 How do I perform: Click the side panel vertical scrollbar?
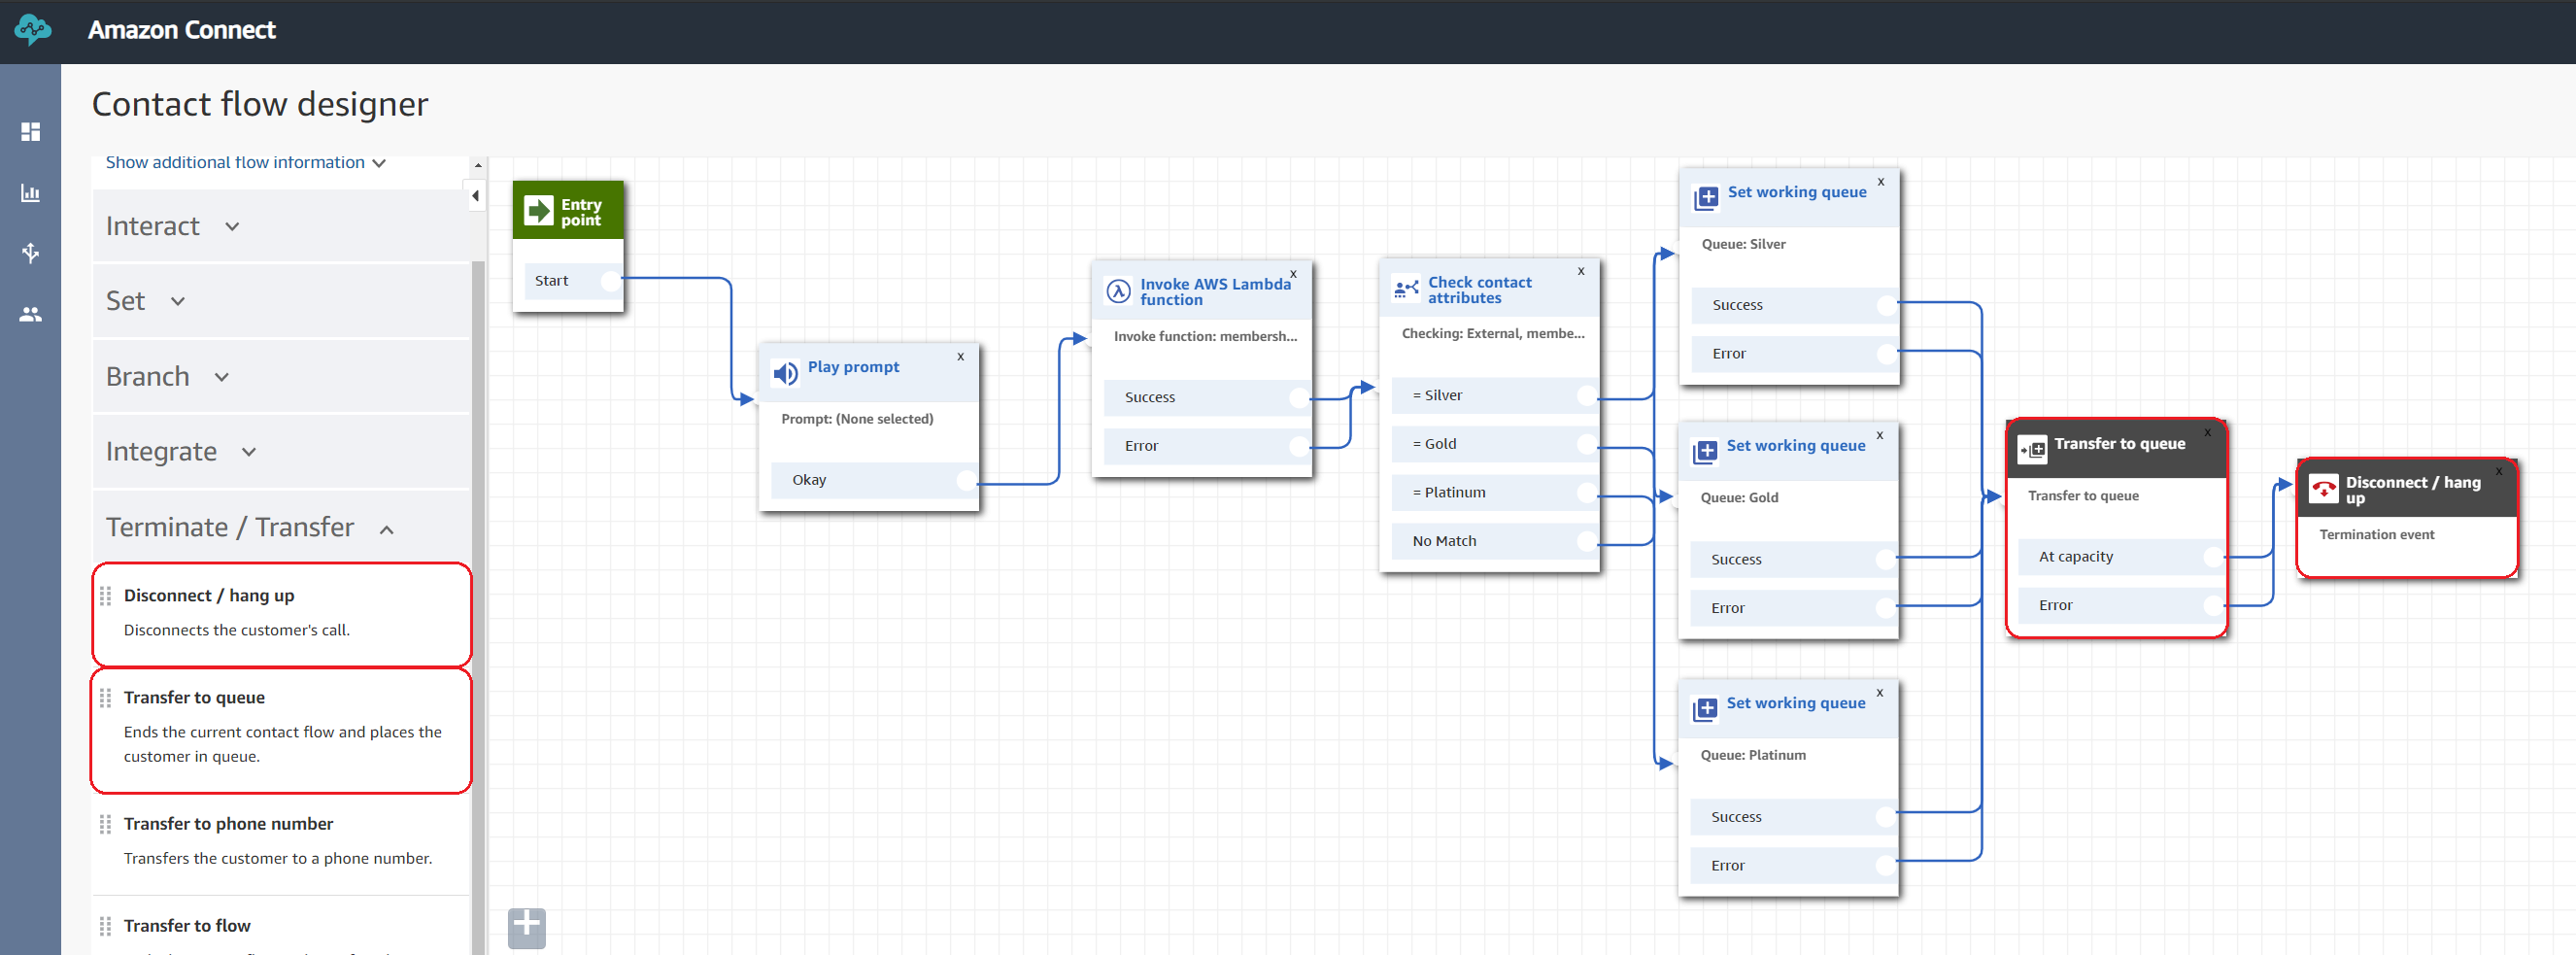click(478, 607)
